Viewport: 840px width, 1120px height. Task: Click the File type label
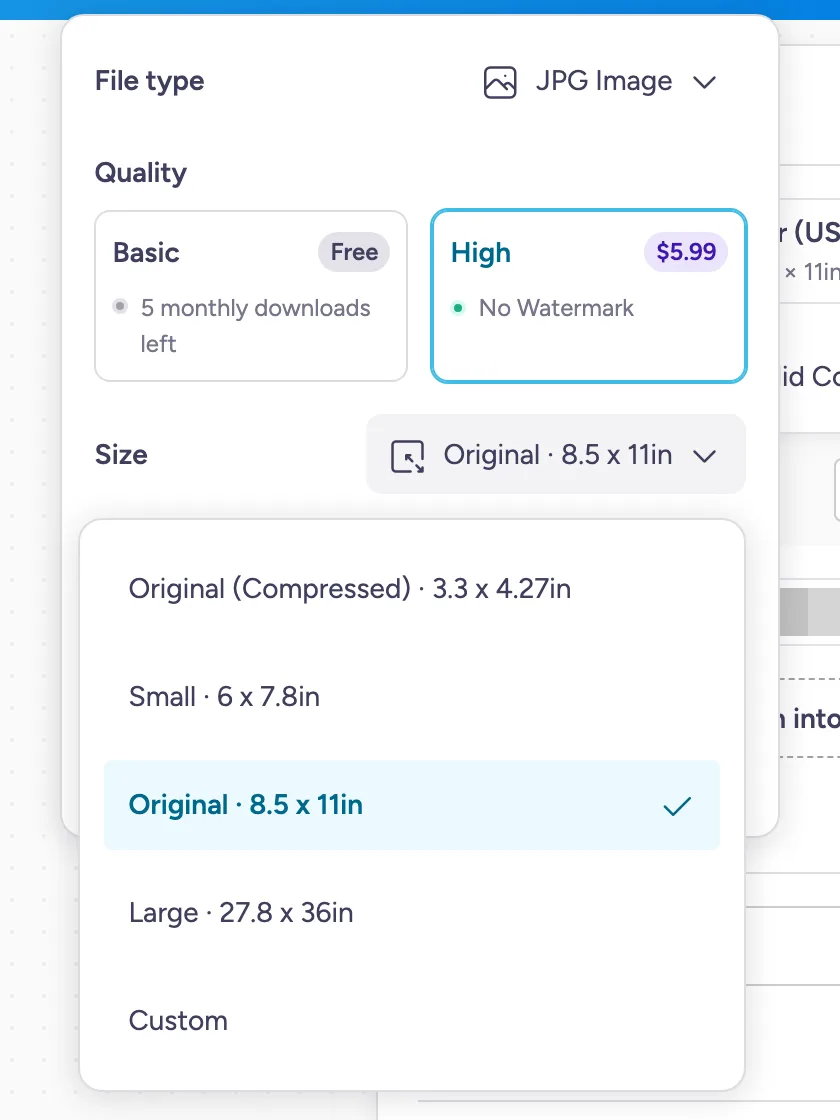coord(149,81)
